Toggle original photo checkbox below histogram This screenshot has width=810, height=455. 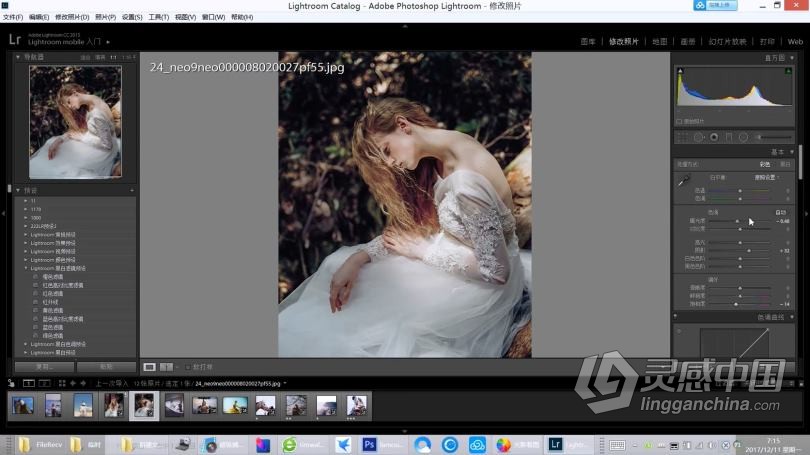coord(679,122)
